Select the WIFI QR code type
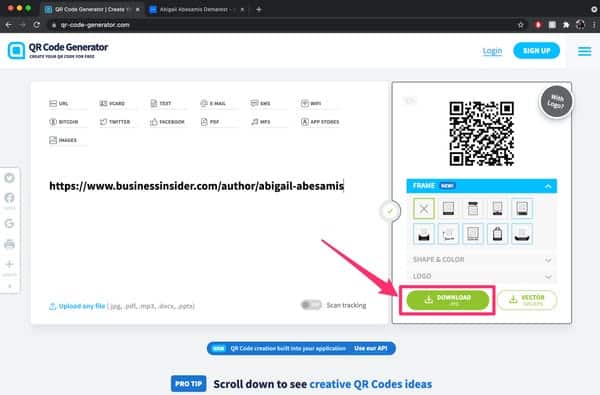This screenshot has width=600, height=395. [x=311, y=103]
